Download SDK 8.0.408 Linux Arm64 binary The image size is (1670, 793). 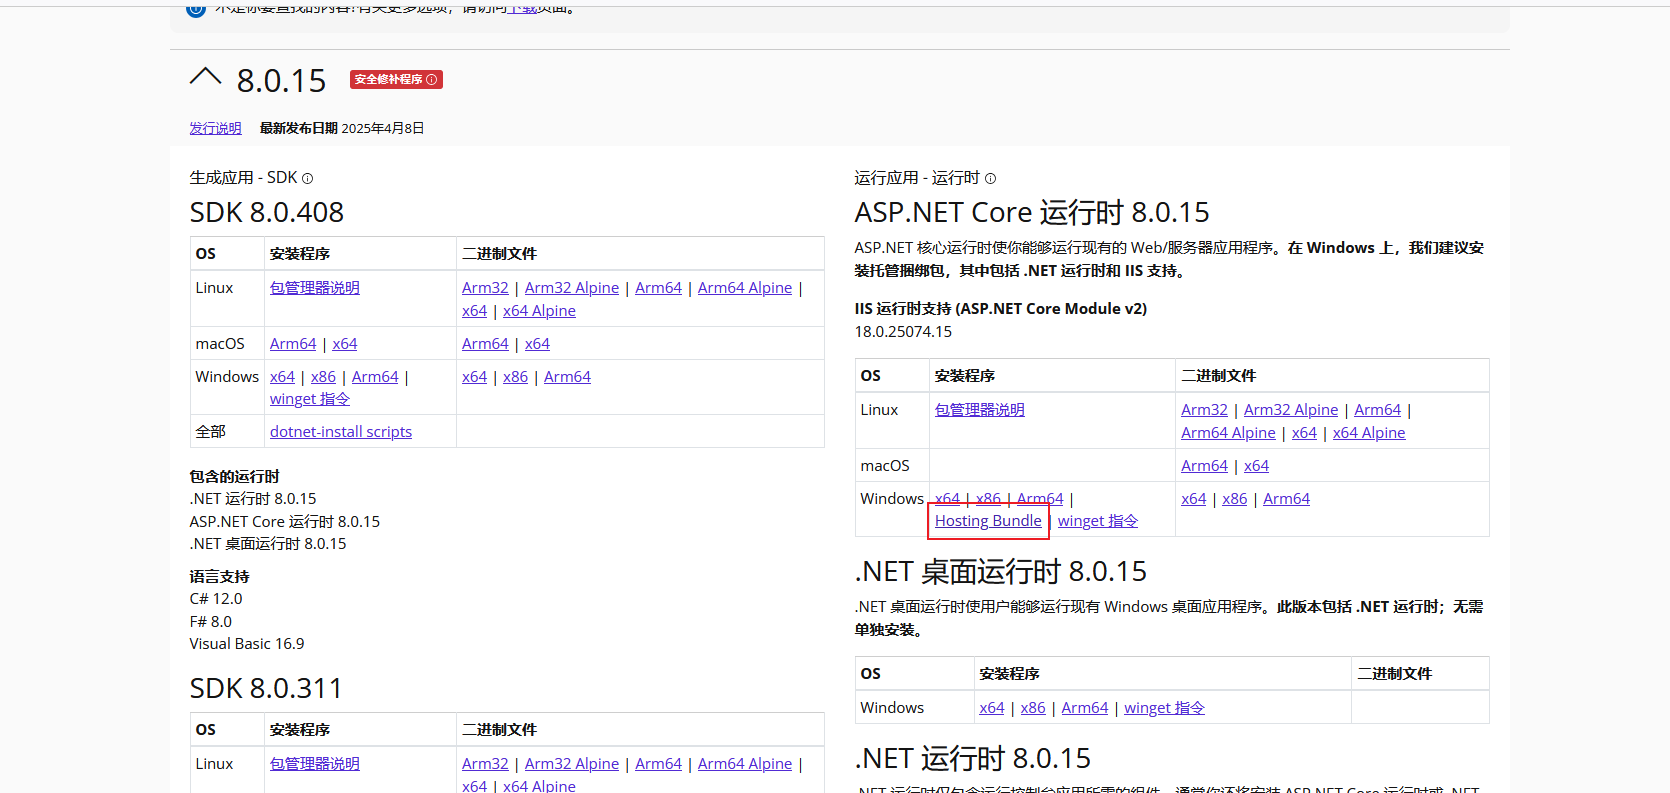[658, 288]
